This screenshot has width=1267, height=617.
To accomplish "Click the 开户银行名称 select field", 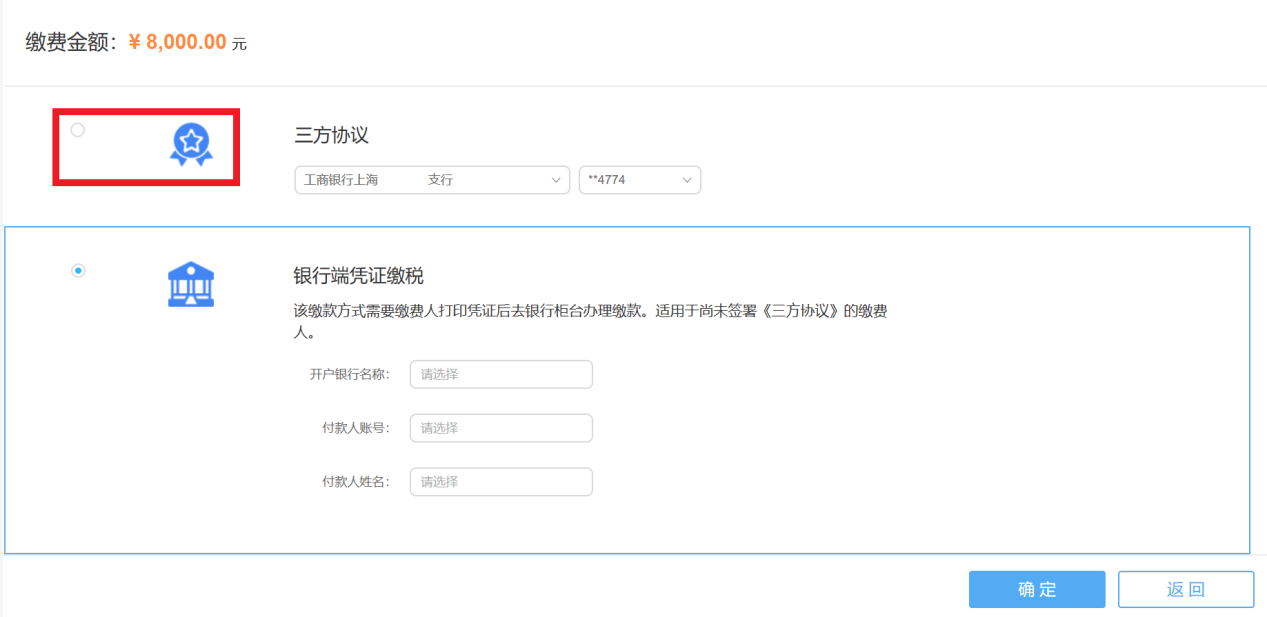I will pyautogui.click(x=501, y=375).
